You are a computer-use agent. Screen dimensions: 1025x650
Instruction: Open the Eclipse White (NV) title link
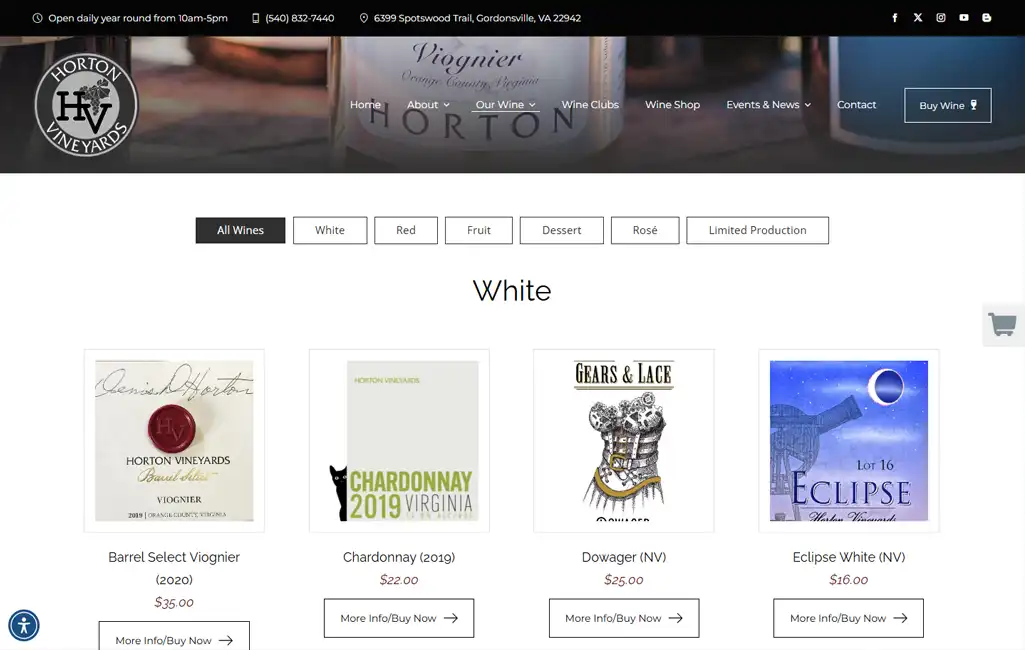click(x=849, y=557)
